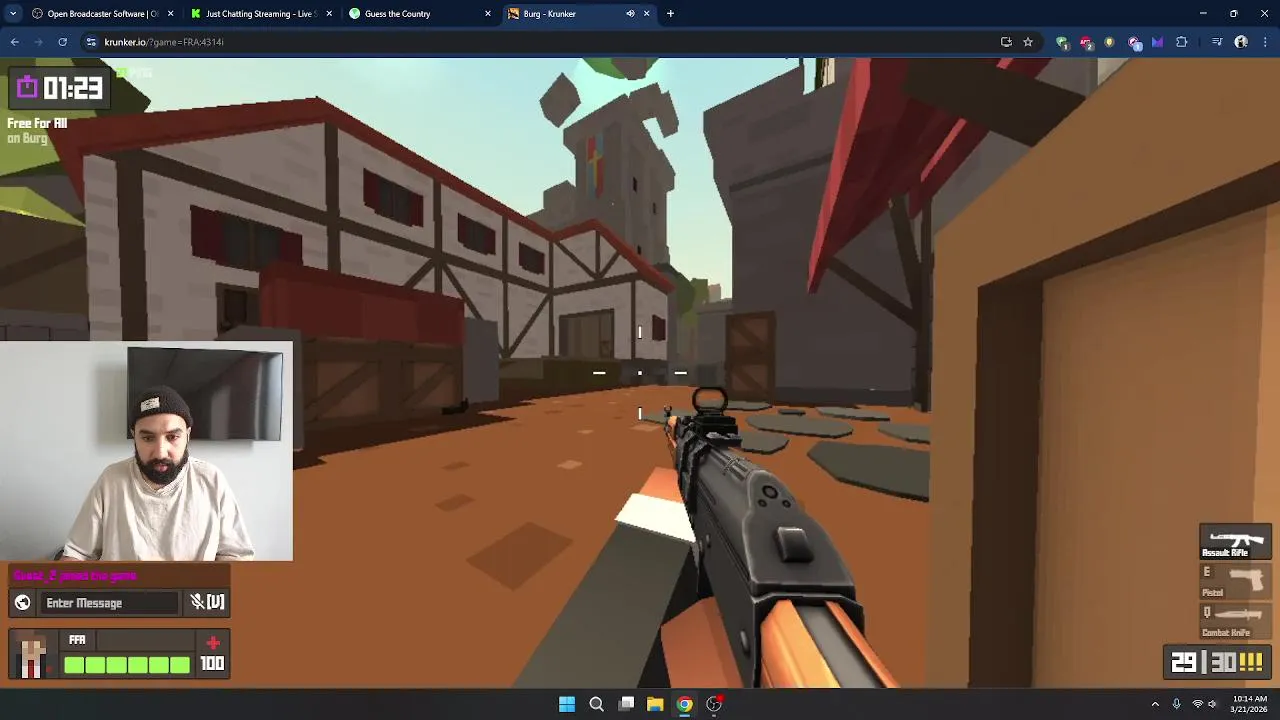
Task: Open the Windows Start menu
Action: coord(567,704)
